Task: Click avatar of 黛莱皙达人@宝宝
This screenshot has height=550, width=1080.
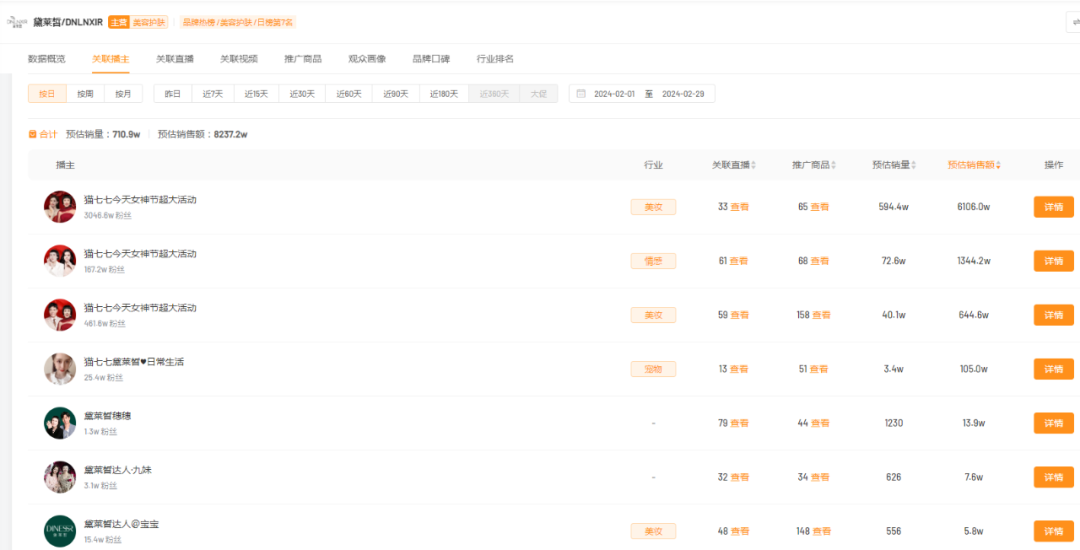Action: pyautogui.click(x=60, y=531)
